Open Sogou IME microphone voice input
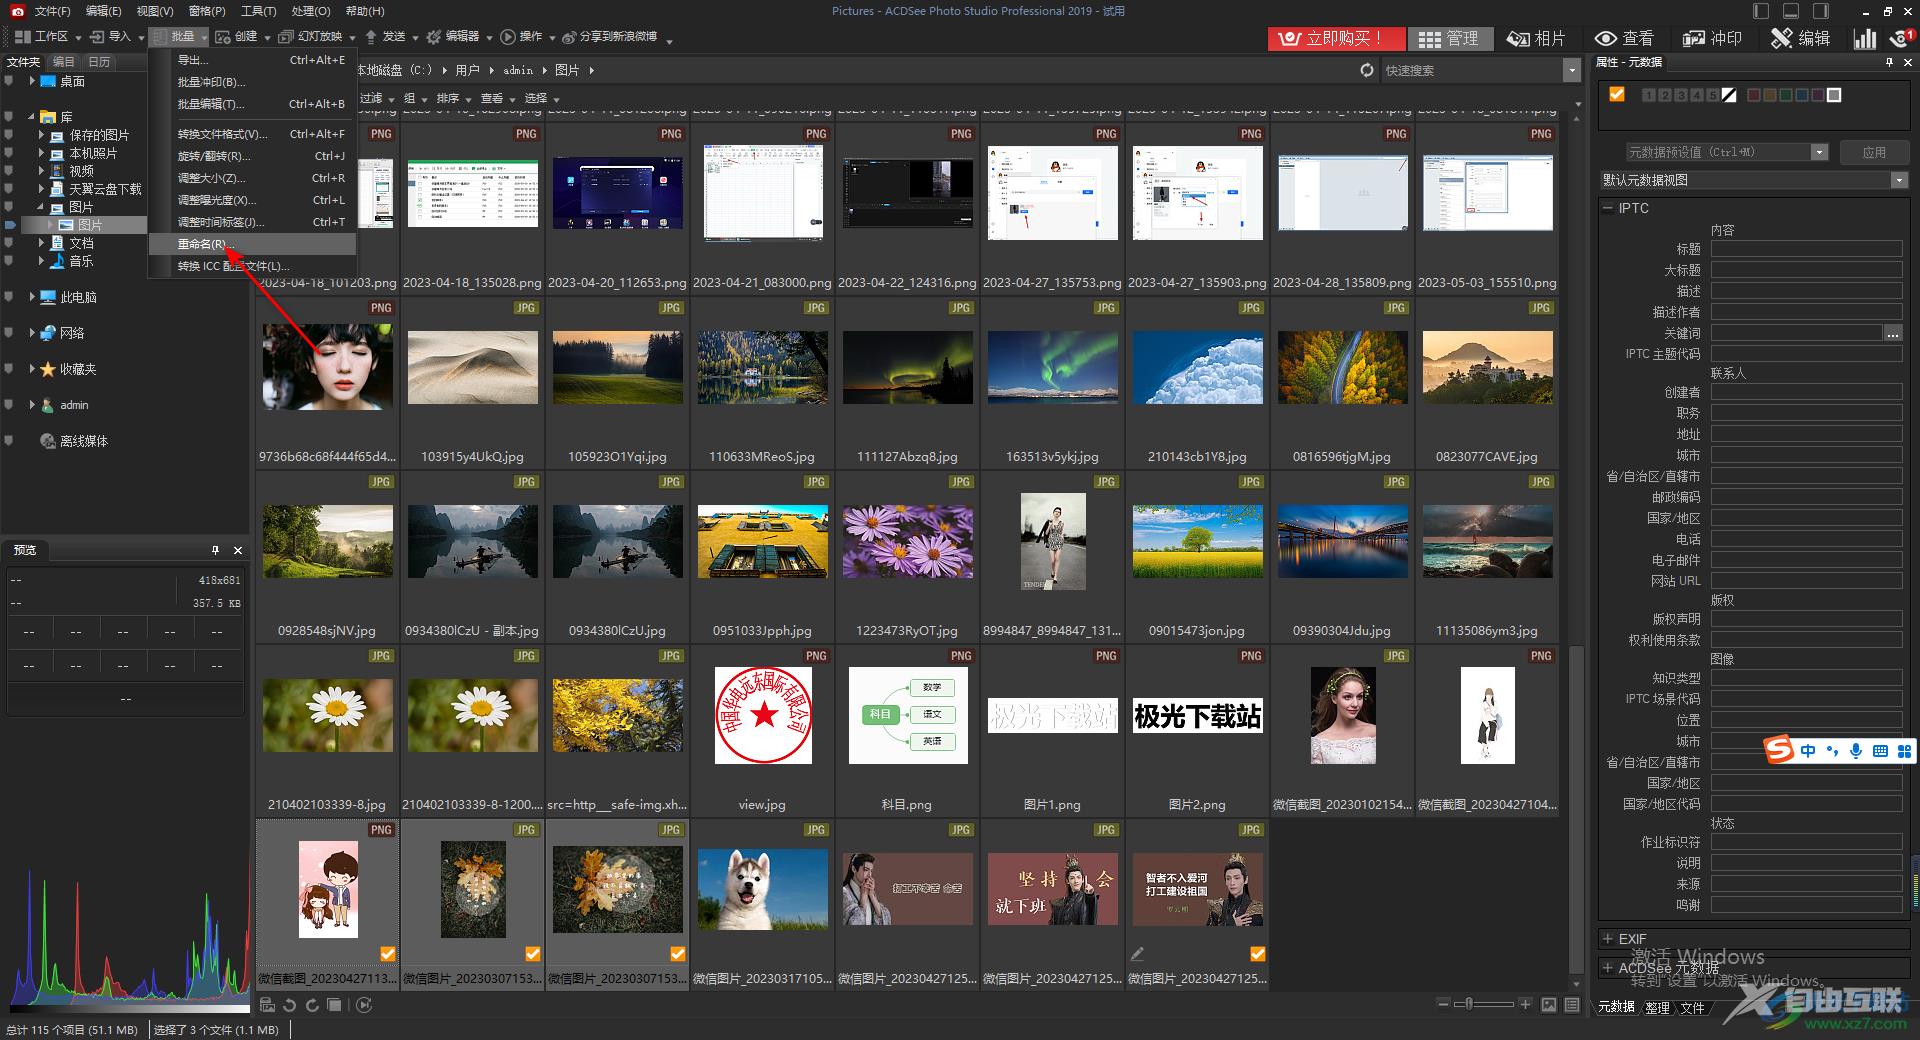1920x1040 pixels. [1856, 751]
